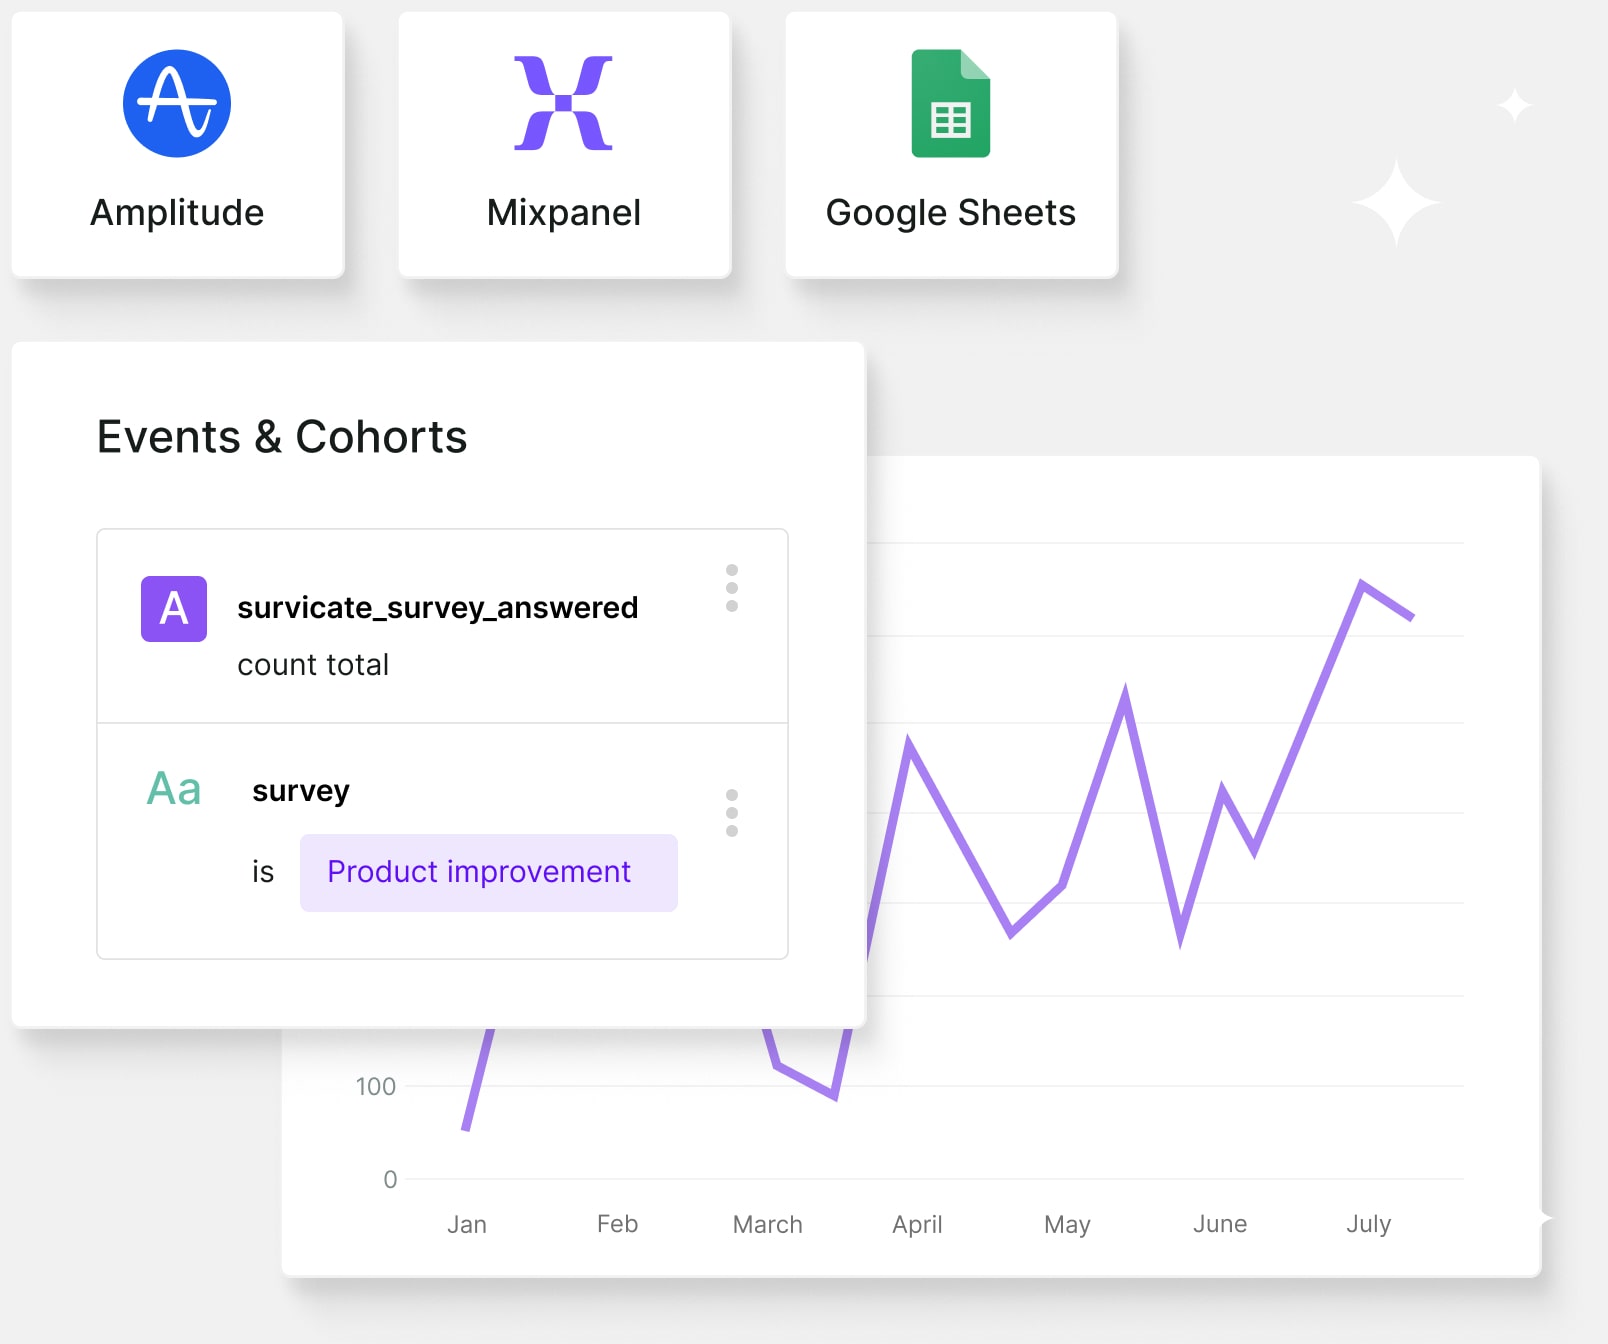Click the Google Sheets logo icon

click(951, 103)
